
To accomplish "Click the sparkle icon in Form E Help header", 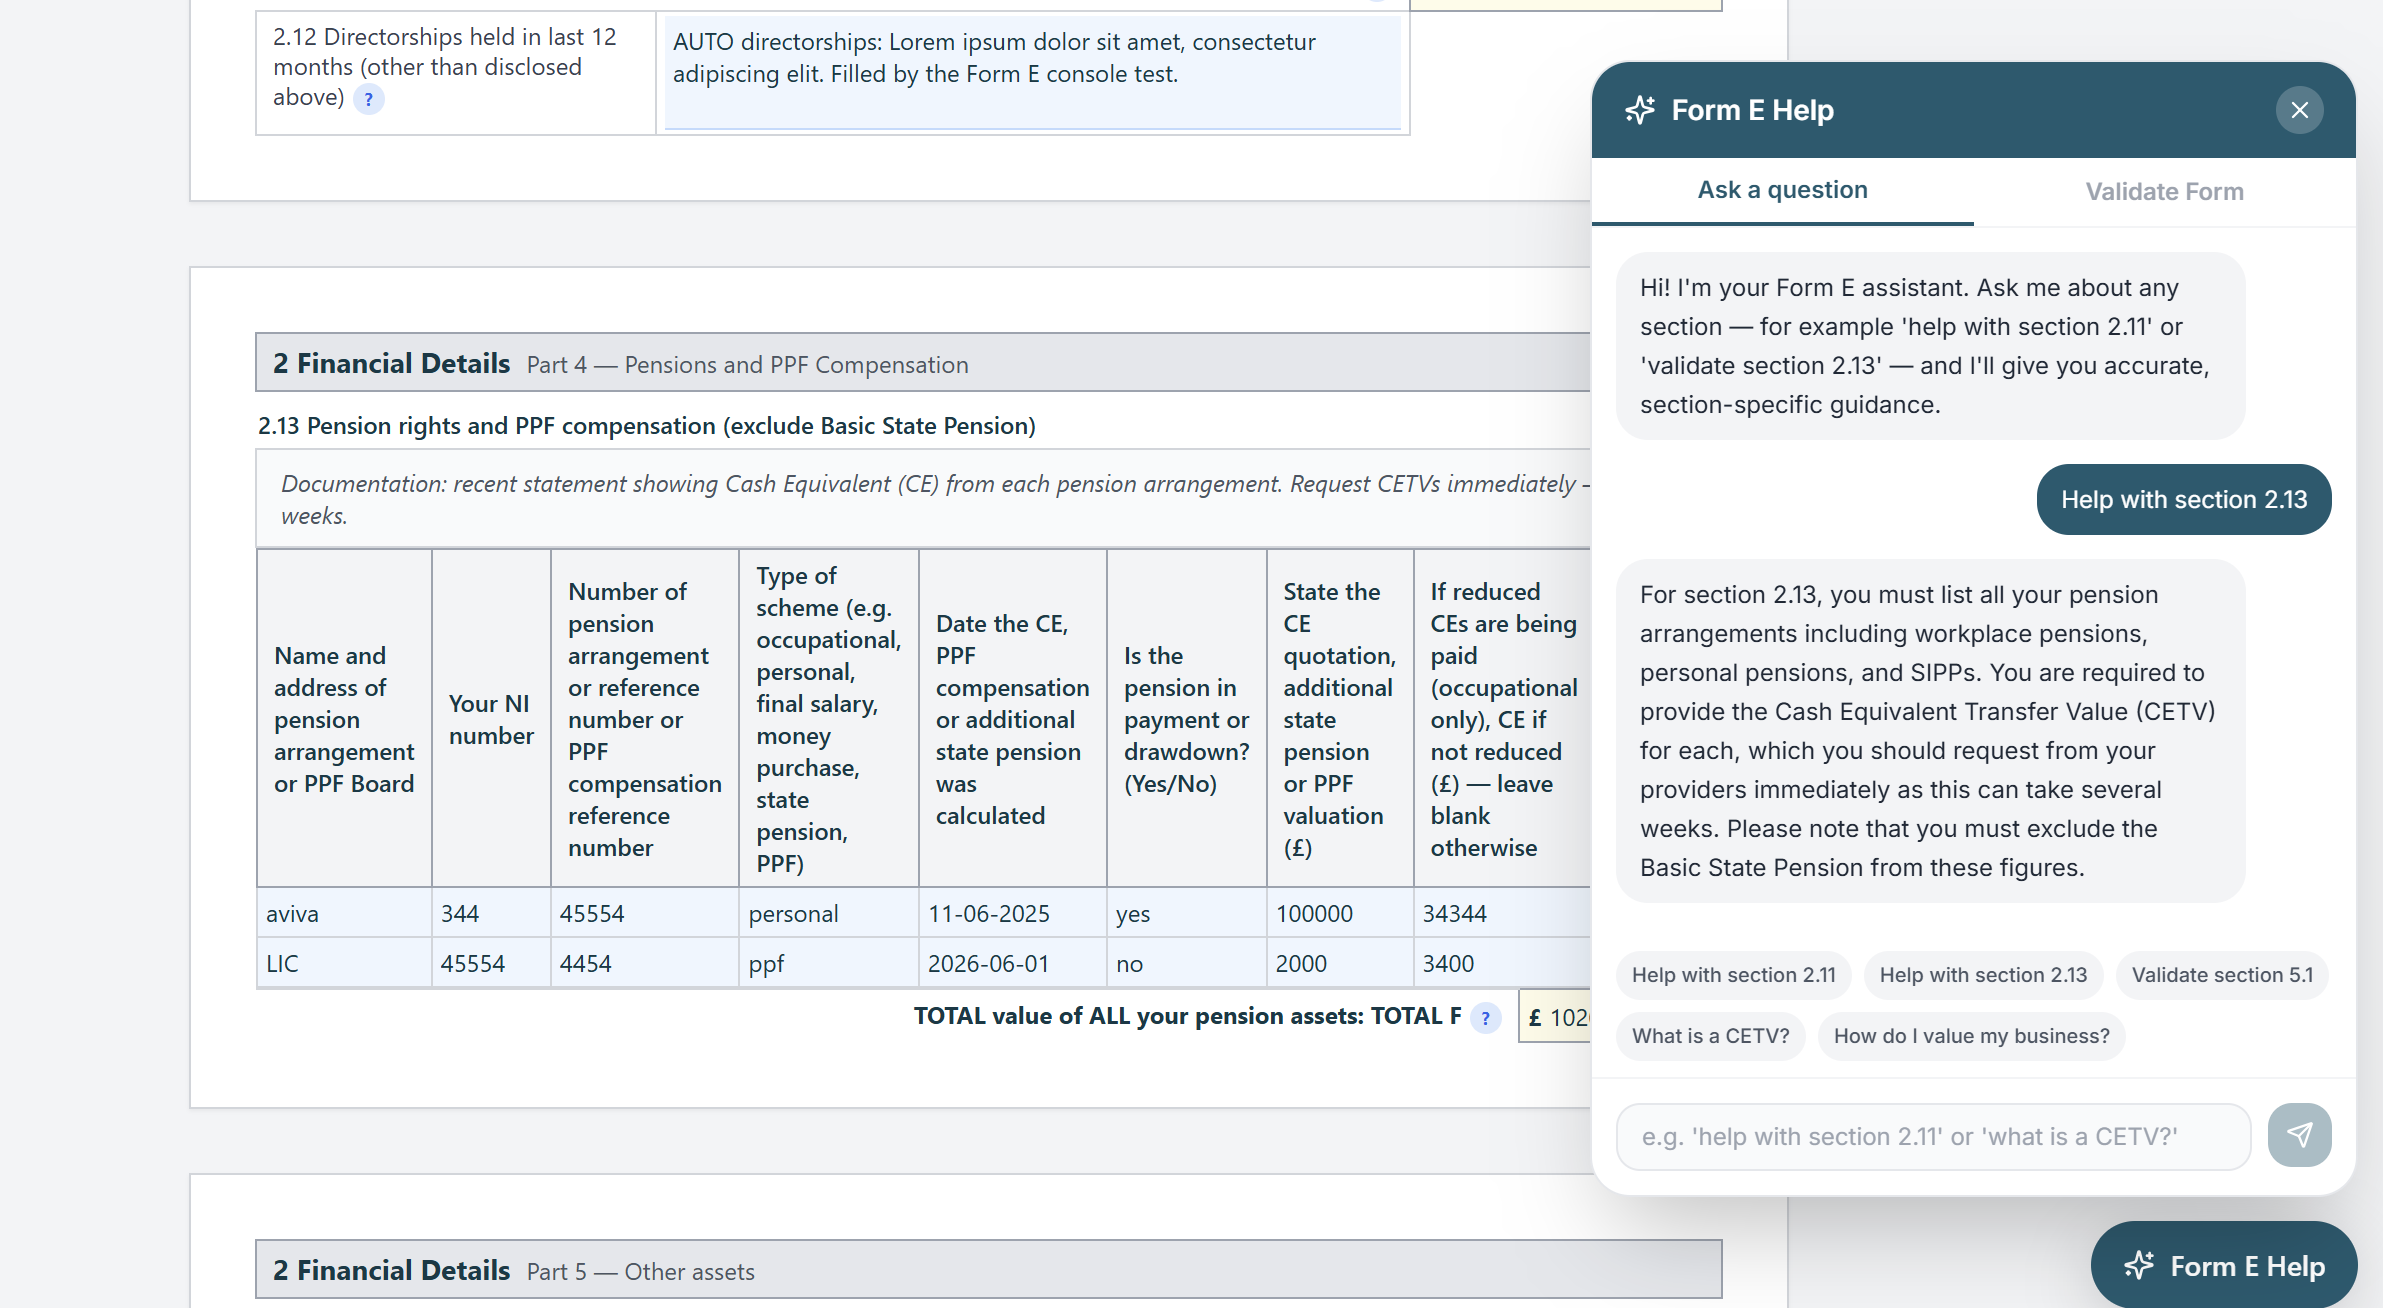I will pos(1640,110).
